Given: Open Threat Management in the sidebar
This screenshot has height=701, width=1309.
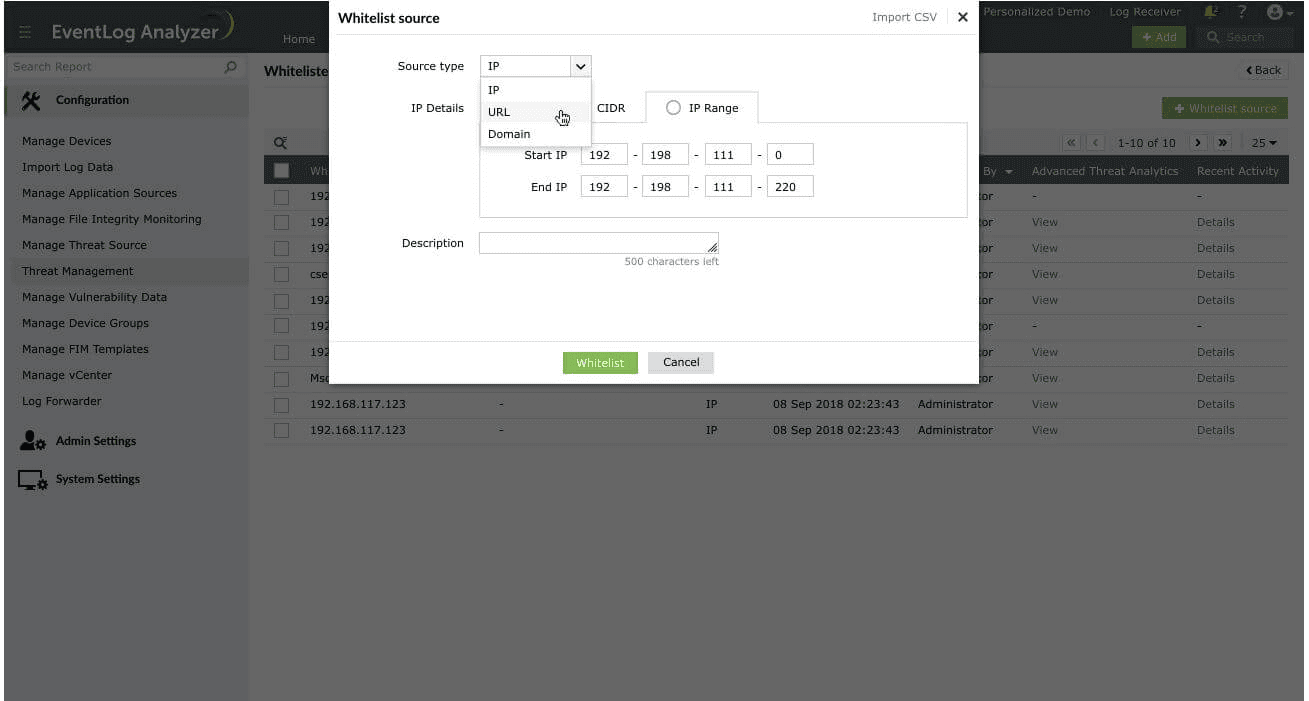Looking at the screenshot, I should pos(78,271).
